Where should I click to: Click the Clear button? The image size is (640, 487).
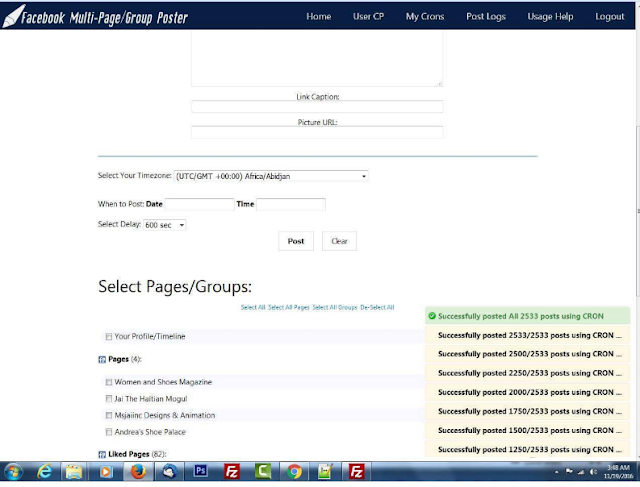click(339, 241)
